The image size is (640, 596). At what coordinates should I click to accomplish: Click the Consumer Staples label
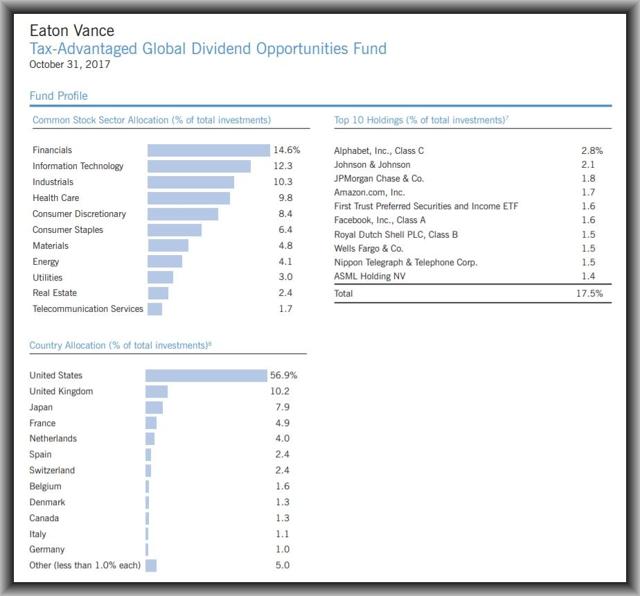68,230
